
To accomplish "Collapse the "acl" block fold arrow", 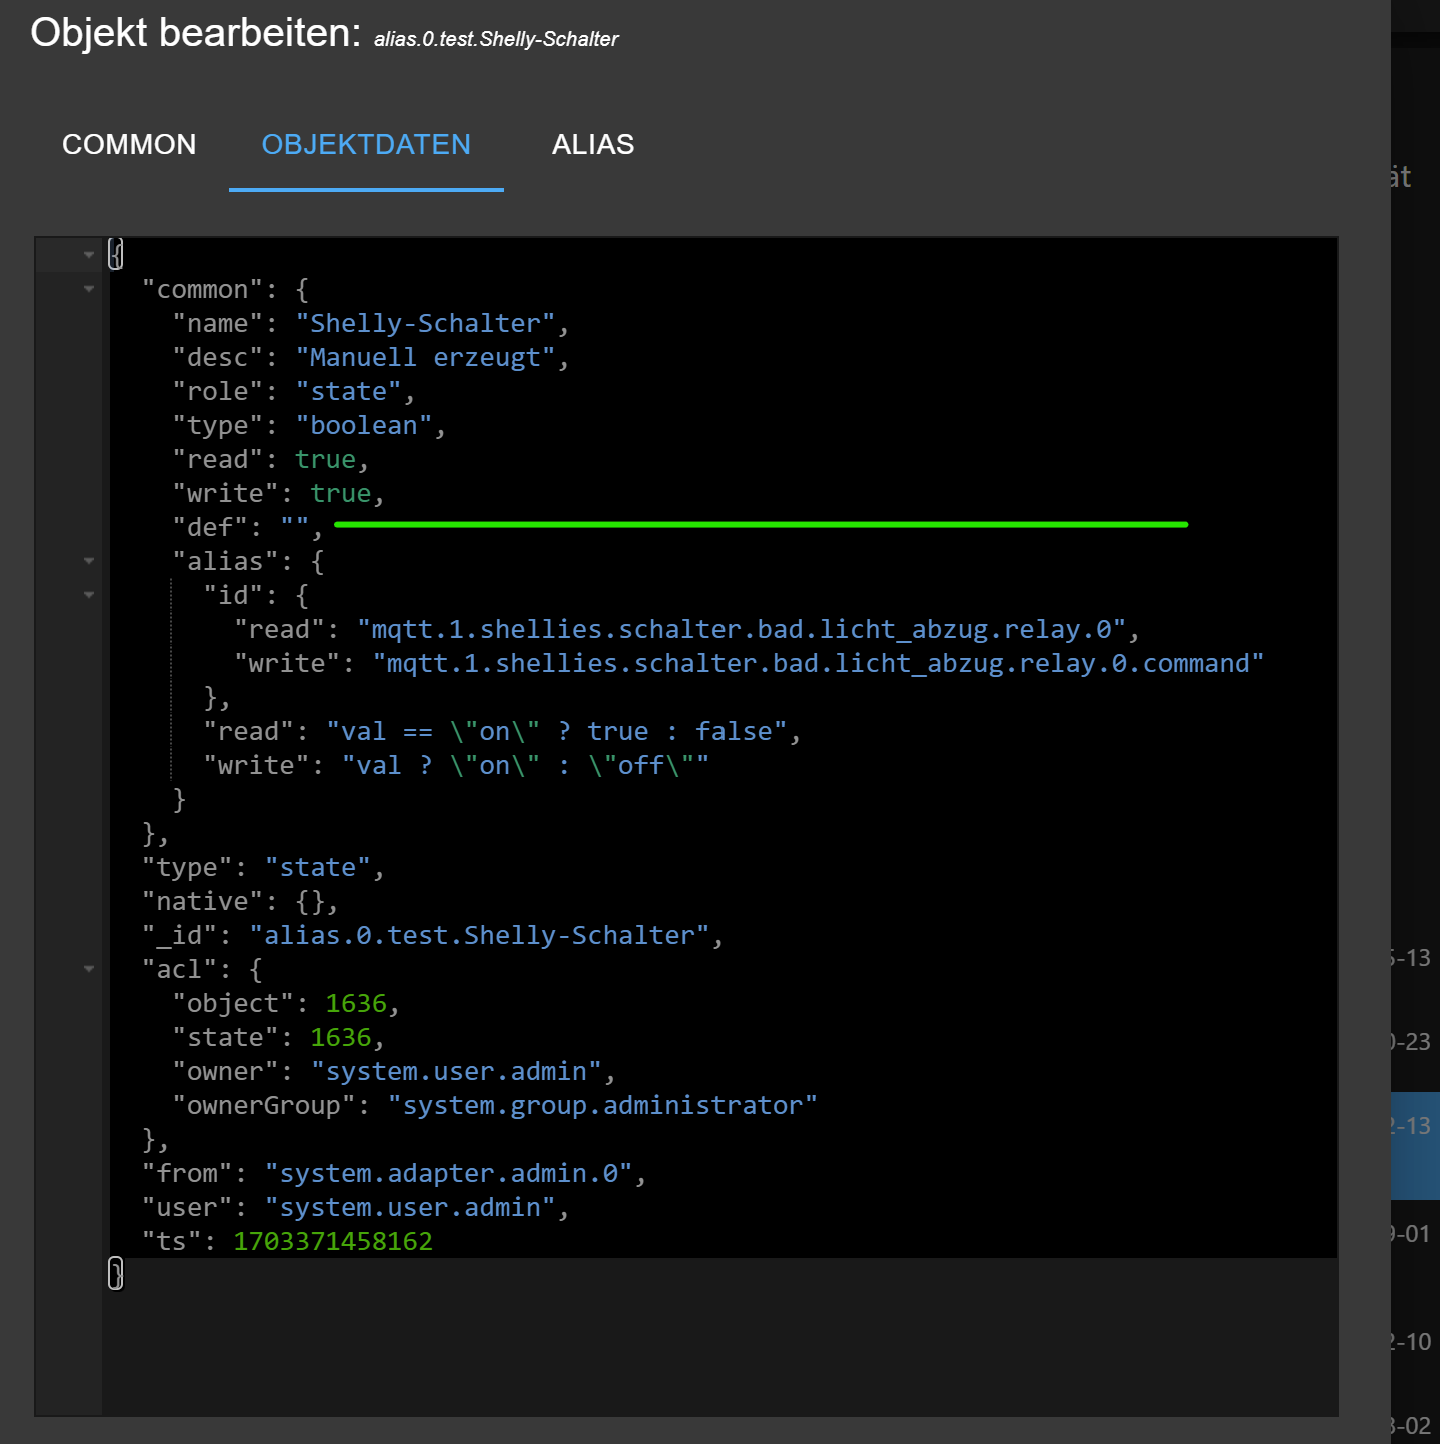I will [x=89, y=969].
